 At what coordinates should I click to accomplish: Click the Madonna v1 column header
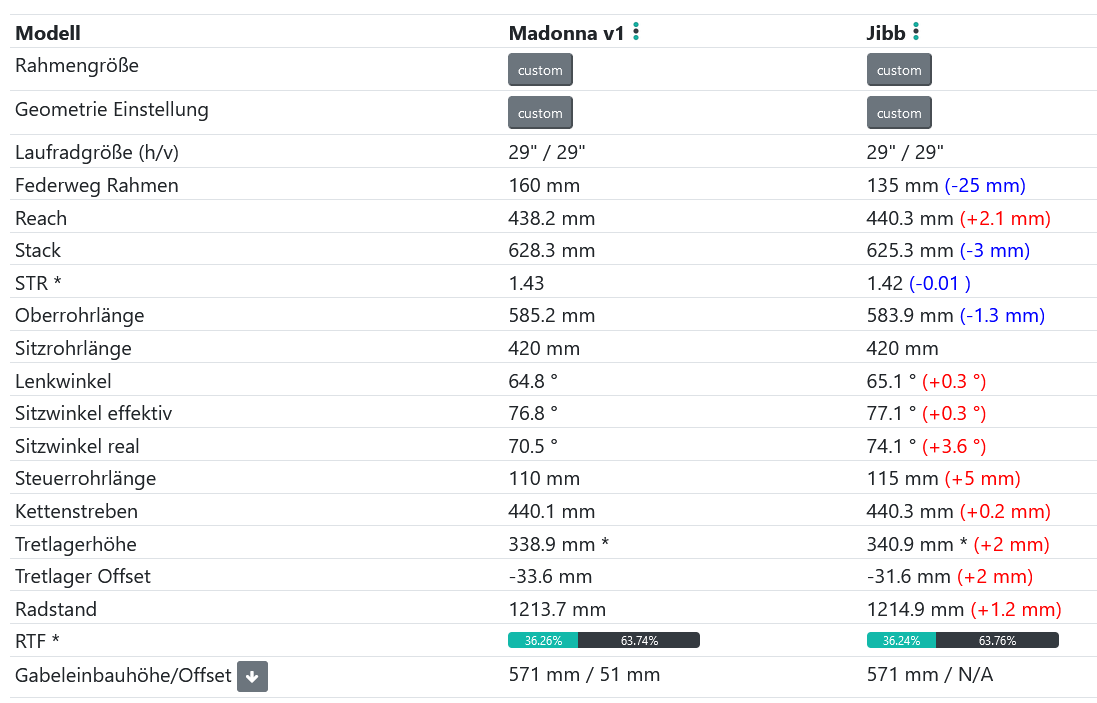point(566,33)
